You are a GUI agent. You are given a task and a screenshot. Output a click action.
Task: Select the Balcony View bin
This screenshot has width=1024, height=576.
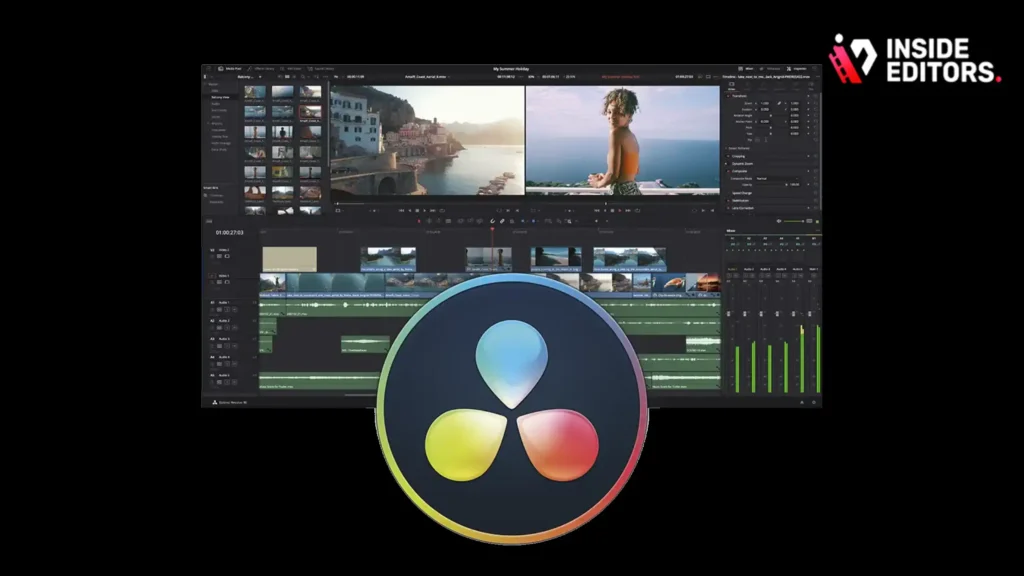coord(220,97)
